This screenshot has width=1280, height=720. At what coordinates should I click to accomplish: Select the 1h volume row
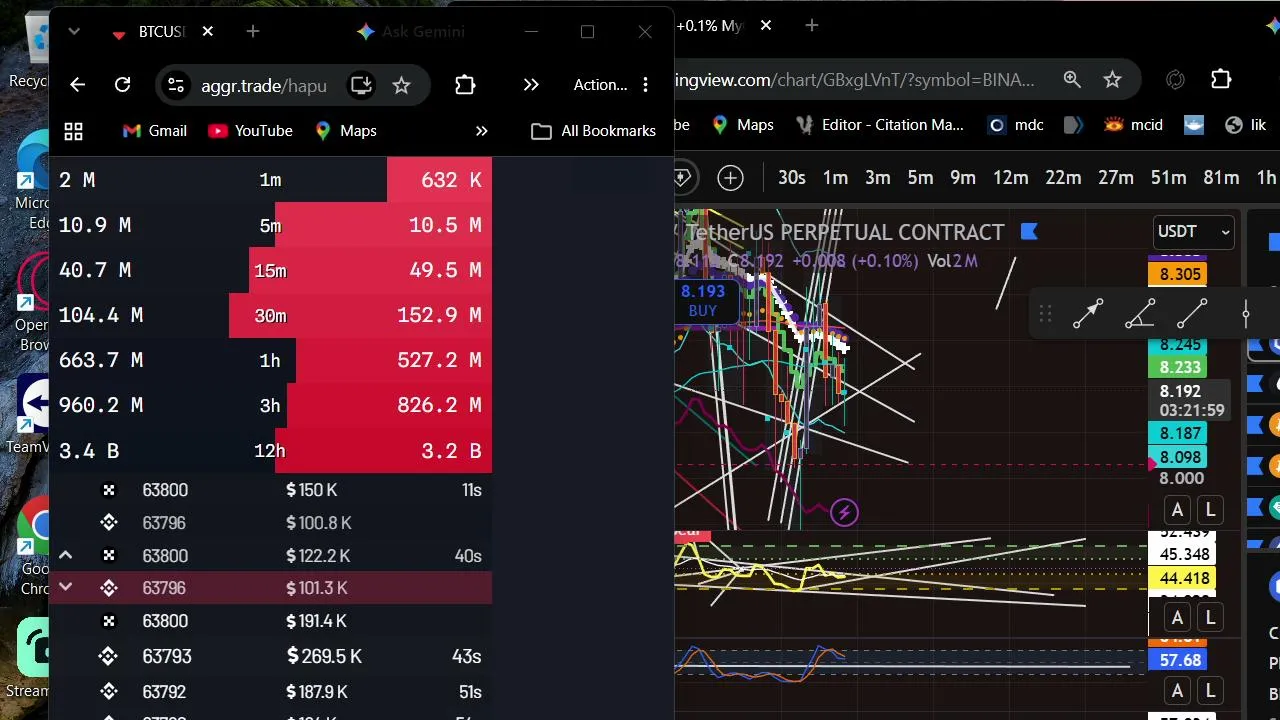point(270,360)
